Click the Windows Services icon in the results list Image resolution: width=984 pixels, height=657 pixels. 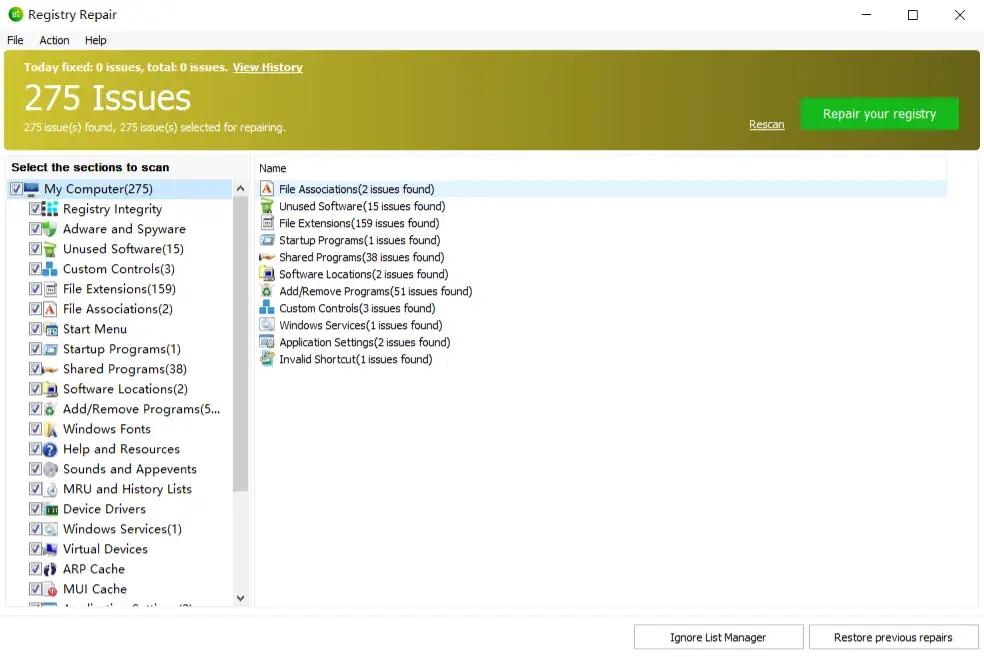click(267, 325)
